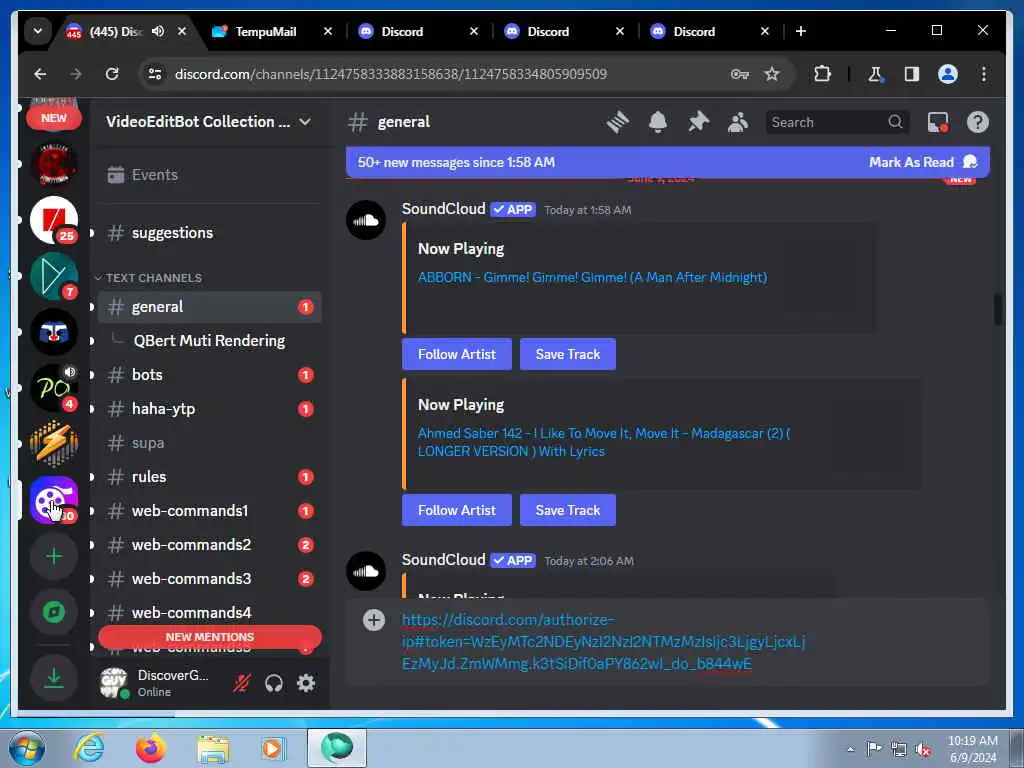
Task: Open user settings gear icon
Action: (x=306, y=683)
